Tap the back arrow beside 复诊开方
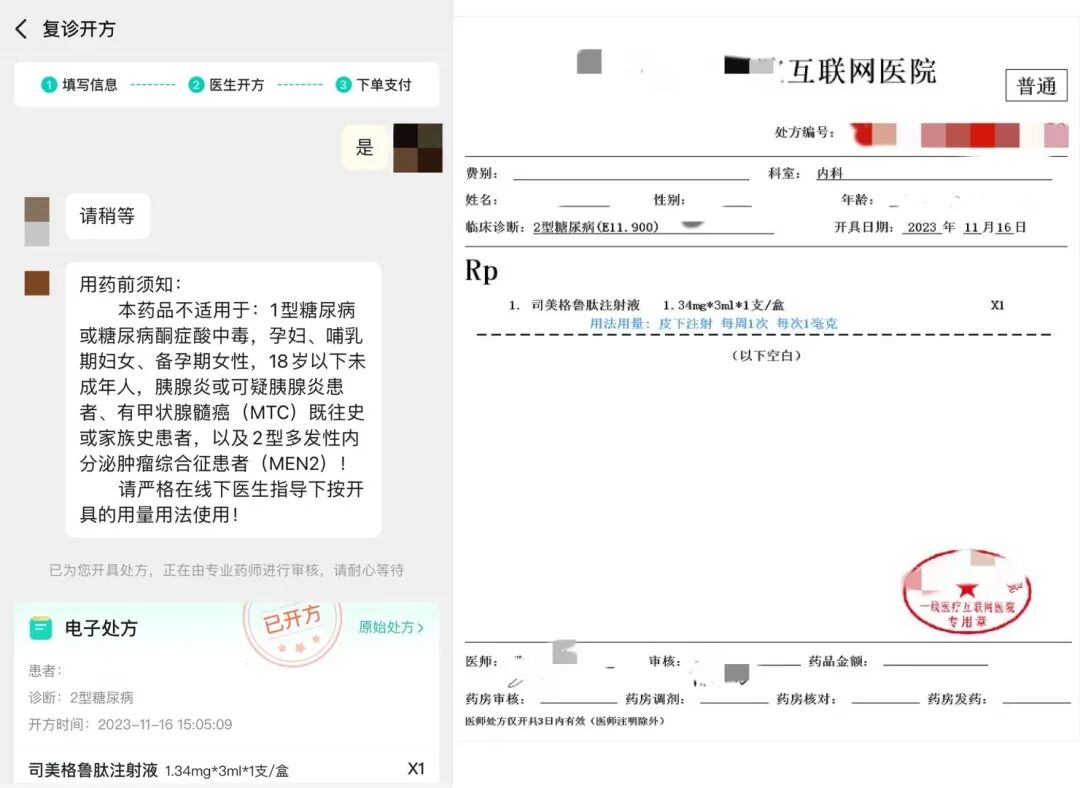The height and width of the screenshot is (788, 1080). point(22,29)
